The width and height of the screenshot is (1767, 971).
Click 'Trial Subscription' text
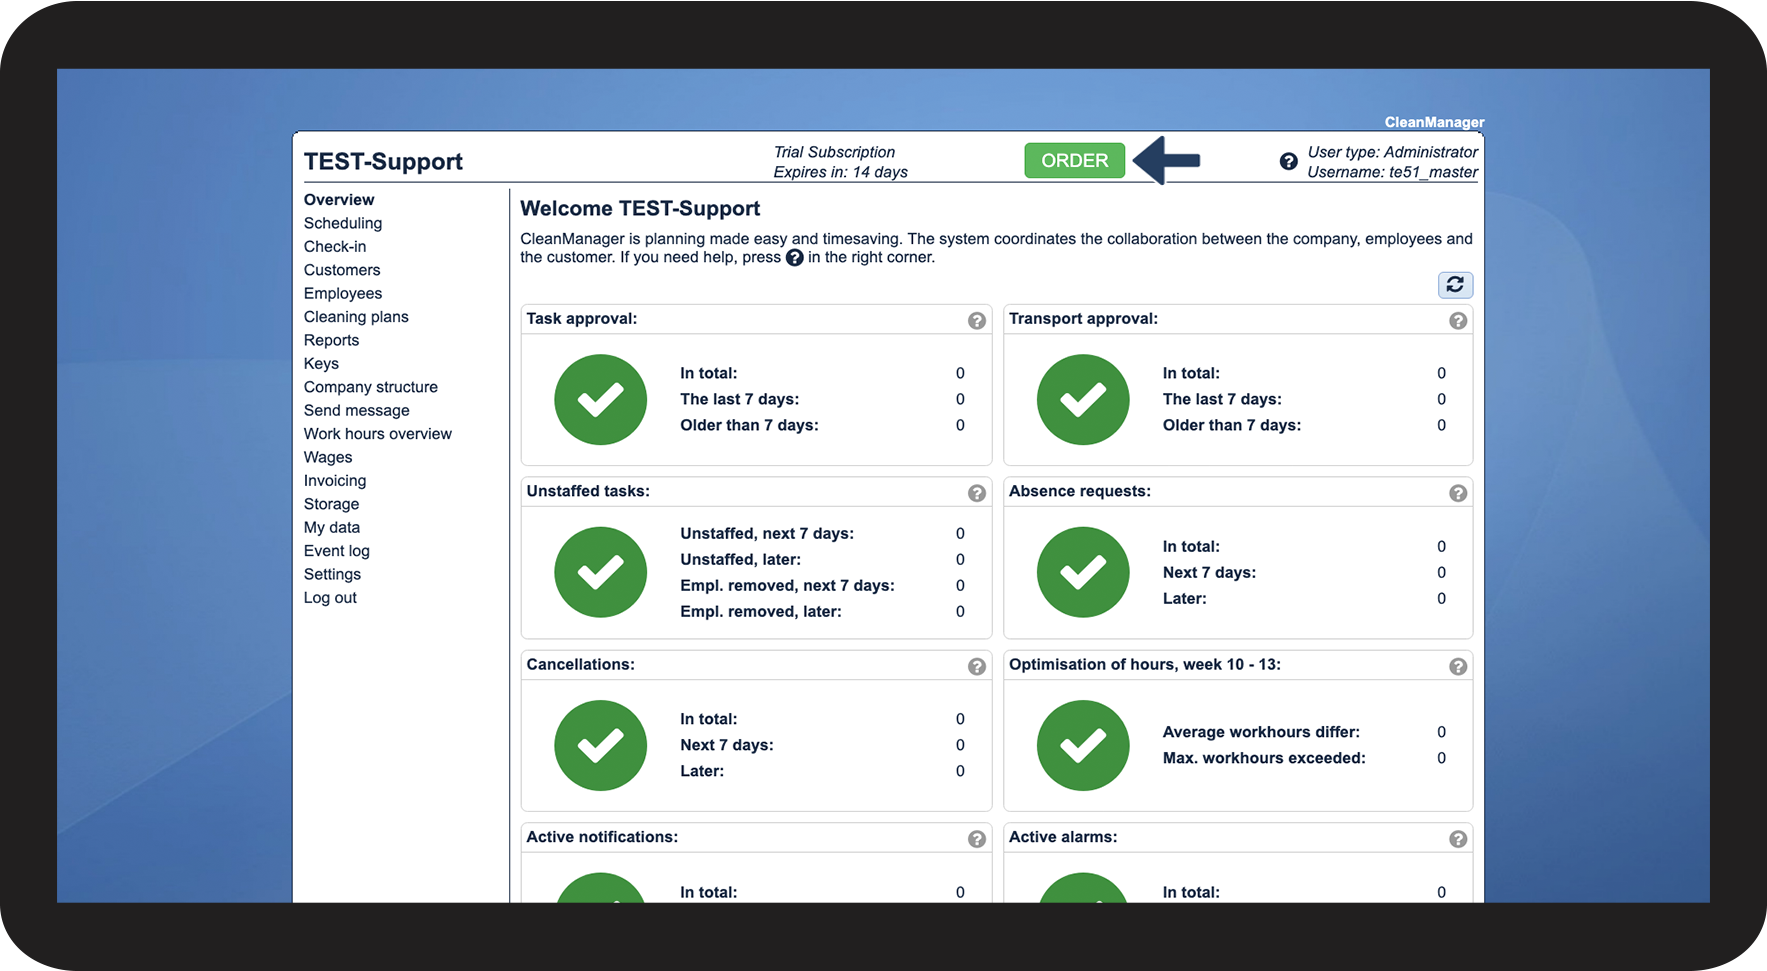834,152
